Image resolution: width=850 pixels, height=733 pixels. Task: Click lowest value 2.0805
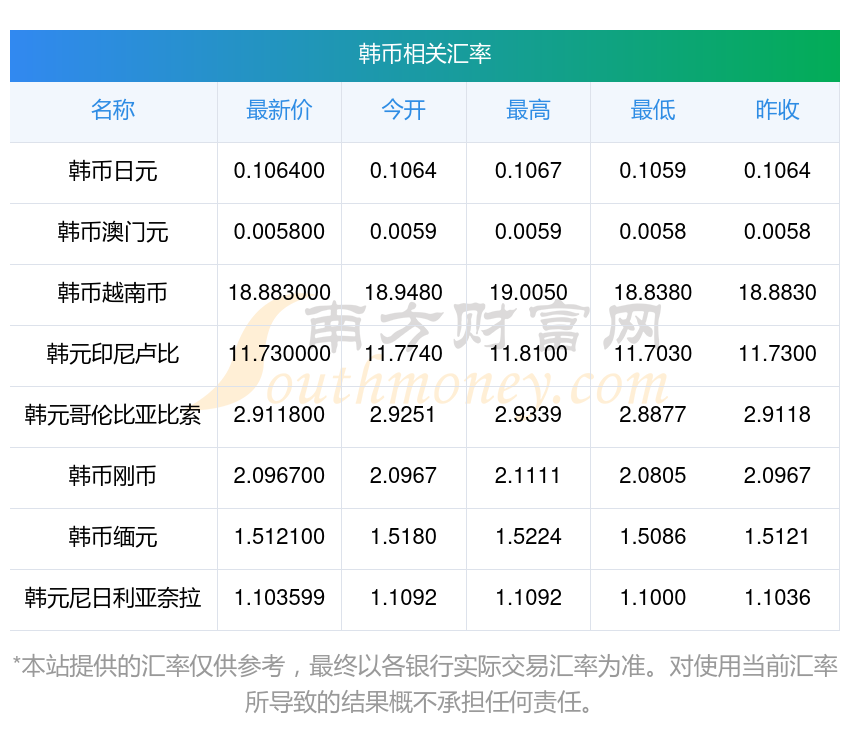click(x=653, y=476)
